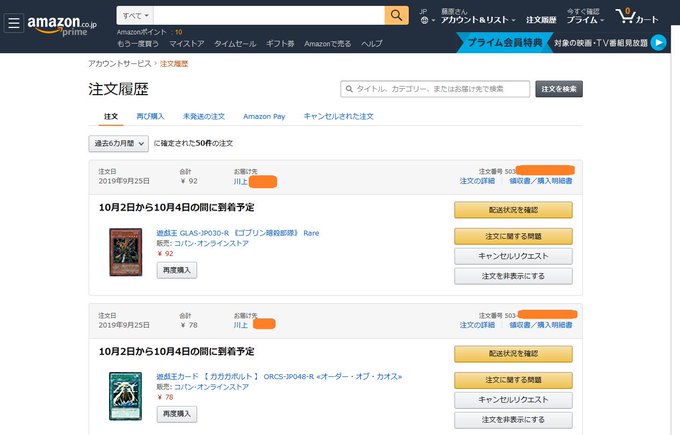Viewport: 680px width, 435px height.
Task: Click the ガガガボルト card thumbnail
Action: (x=125, y=396)
